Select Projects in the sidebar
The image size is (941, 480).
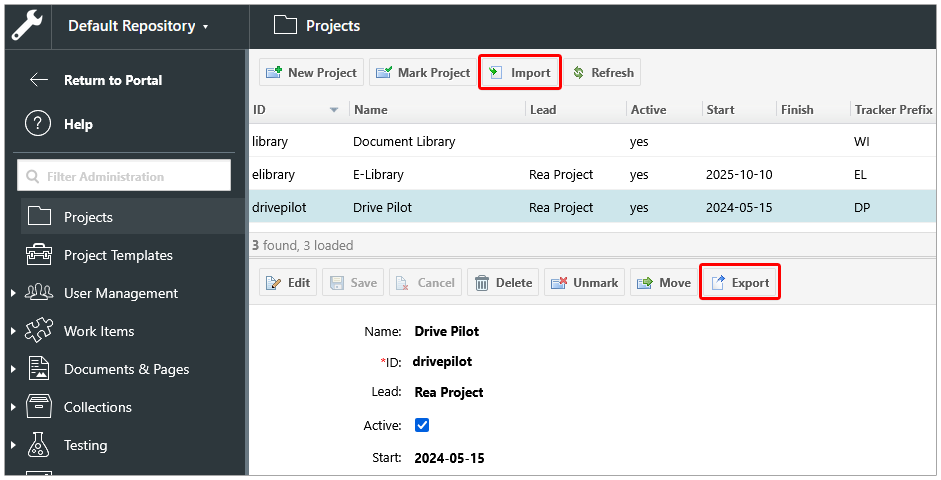(x=133, y=217)
